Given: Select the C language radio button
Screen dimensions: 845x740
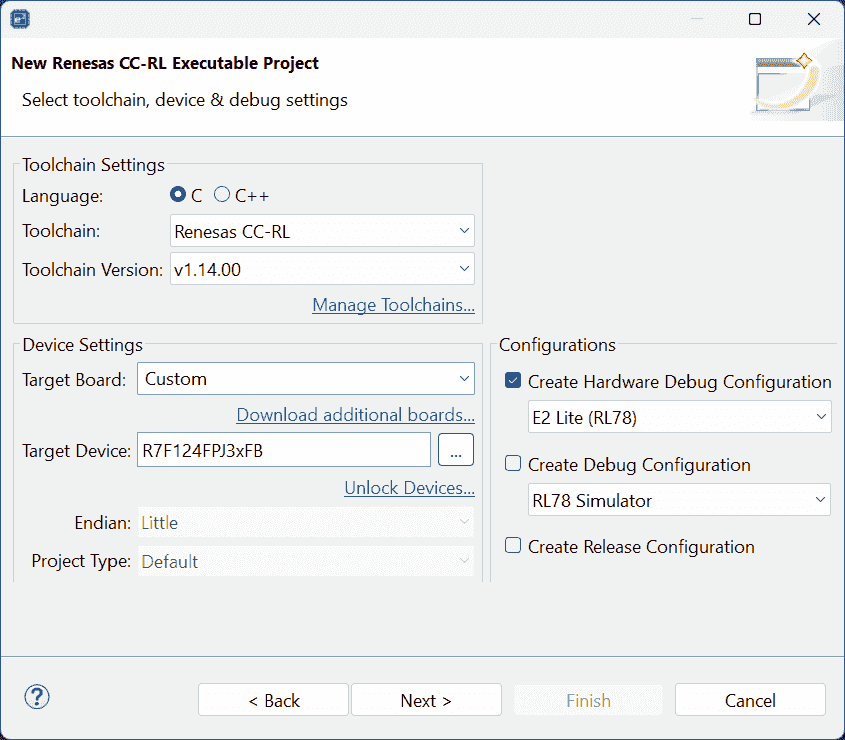Looking at the screenshot, I should coord(178,195).
